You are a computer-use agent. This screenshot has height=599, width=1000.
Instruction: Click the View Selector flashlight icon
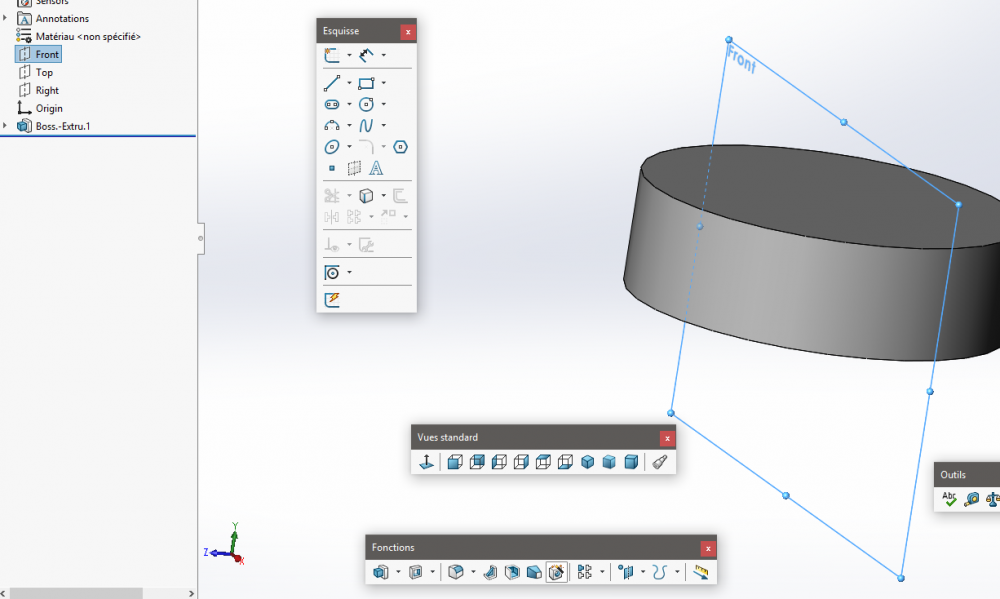coord(659,462)
